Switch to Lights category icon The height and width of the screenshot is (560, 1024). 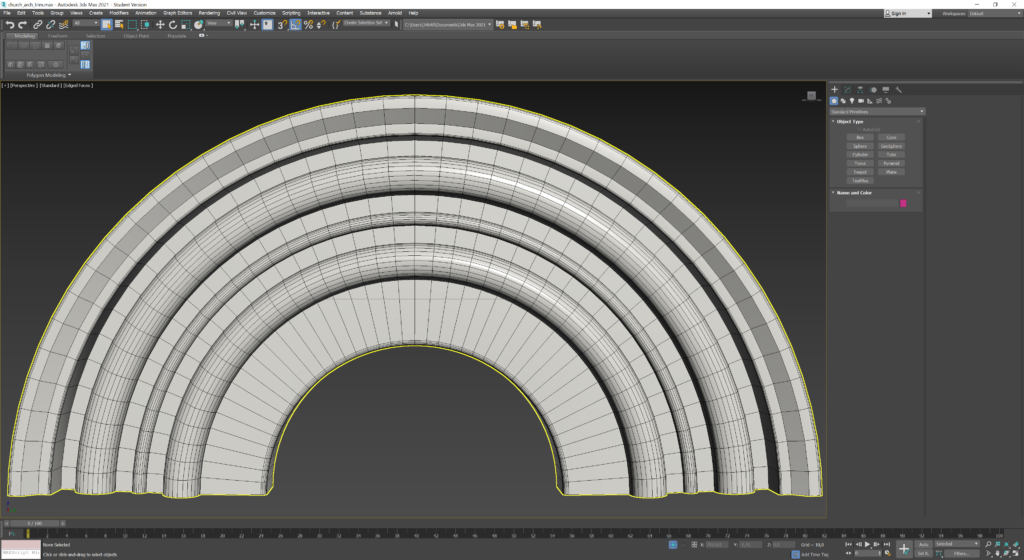click(x=851, y=101)
